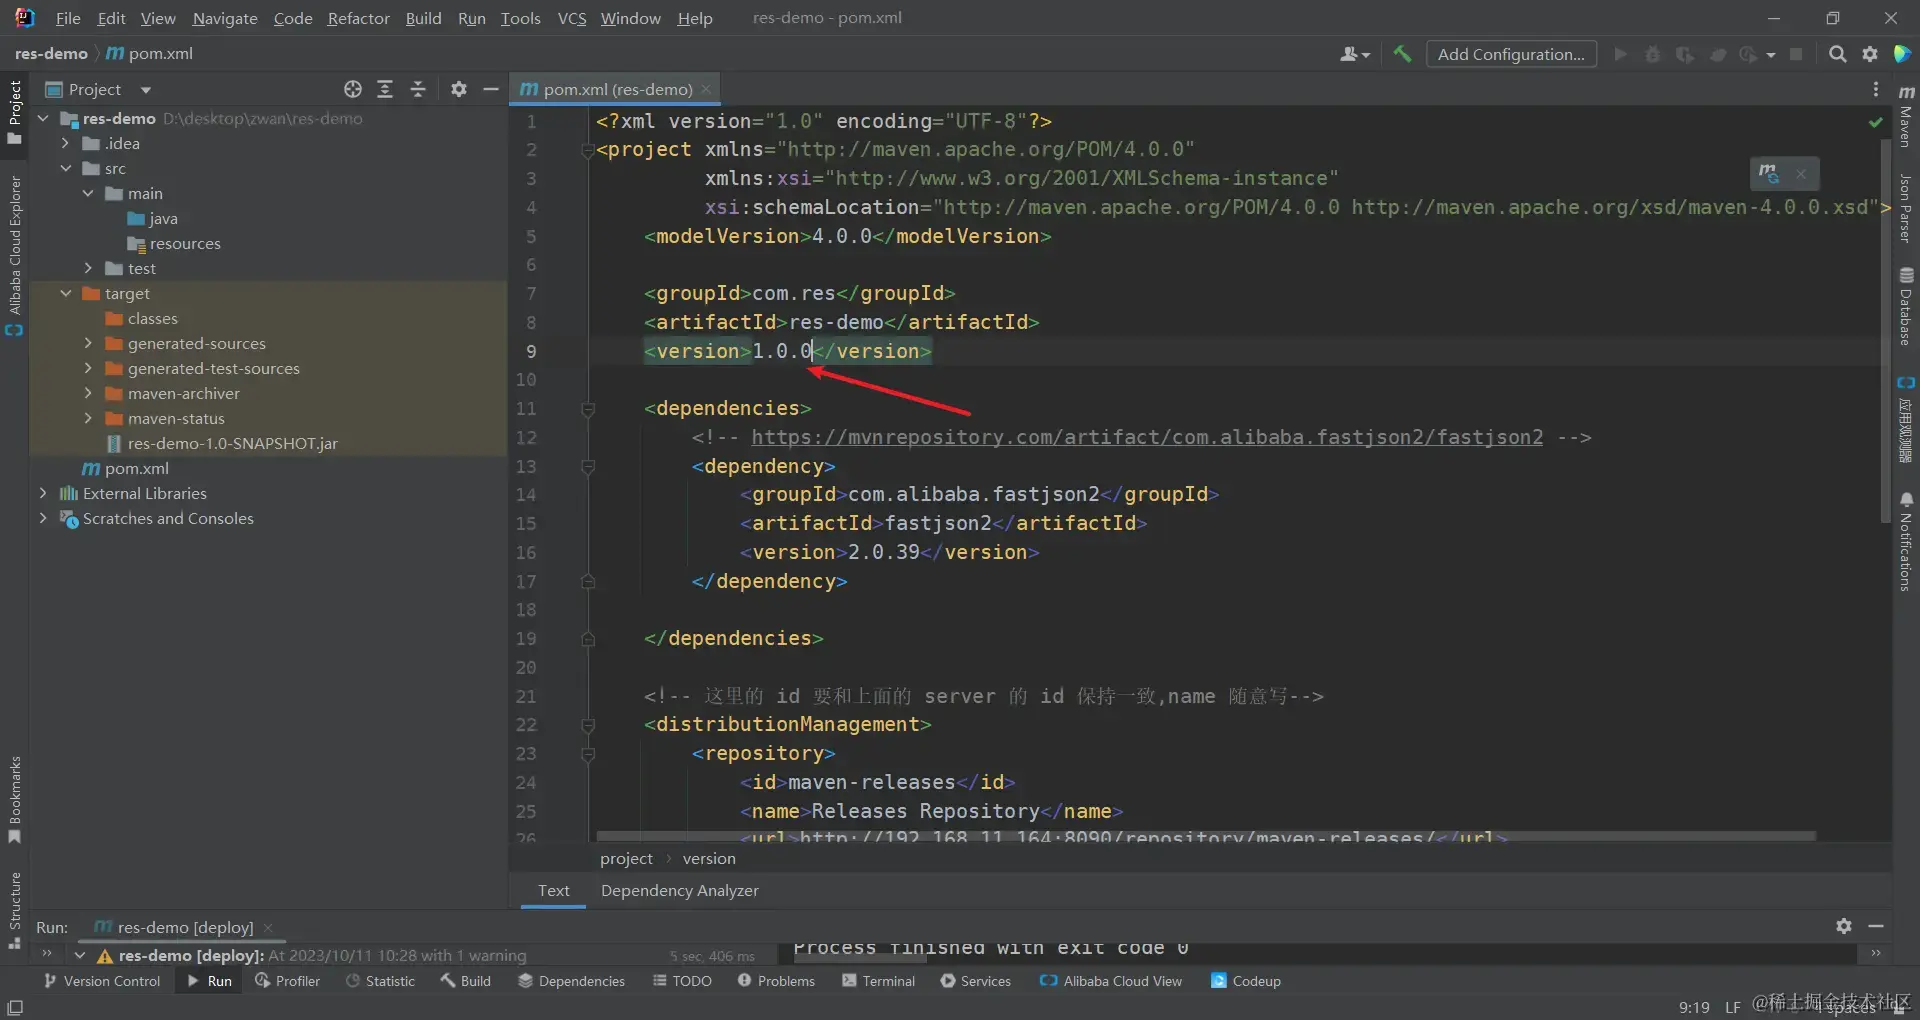
Task: Click Add Configuration button
Action: 1511,54
